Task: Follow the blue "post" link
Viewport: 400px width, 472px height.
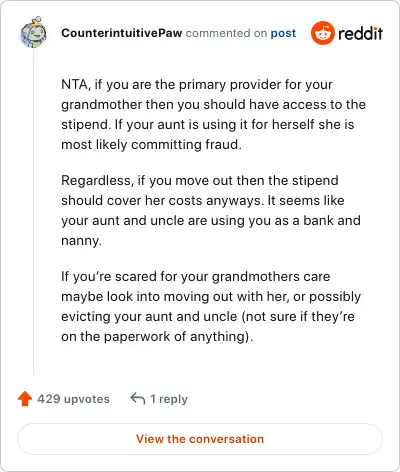Action: pyautogui.click(x=283, y=33)
